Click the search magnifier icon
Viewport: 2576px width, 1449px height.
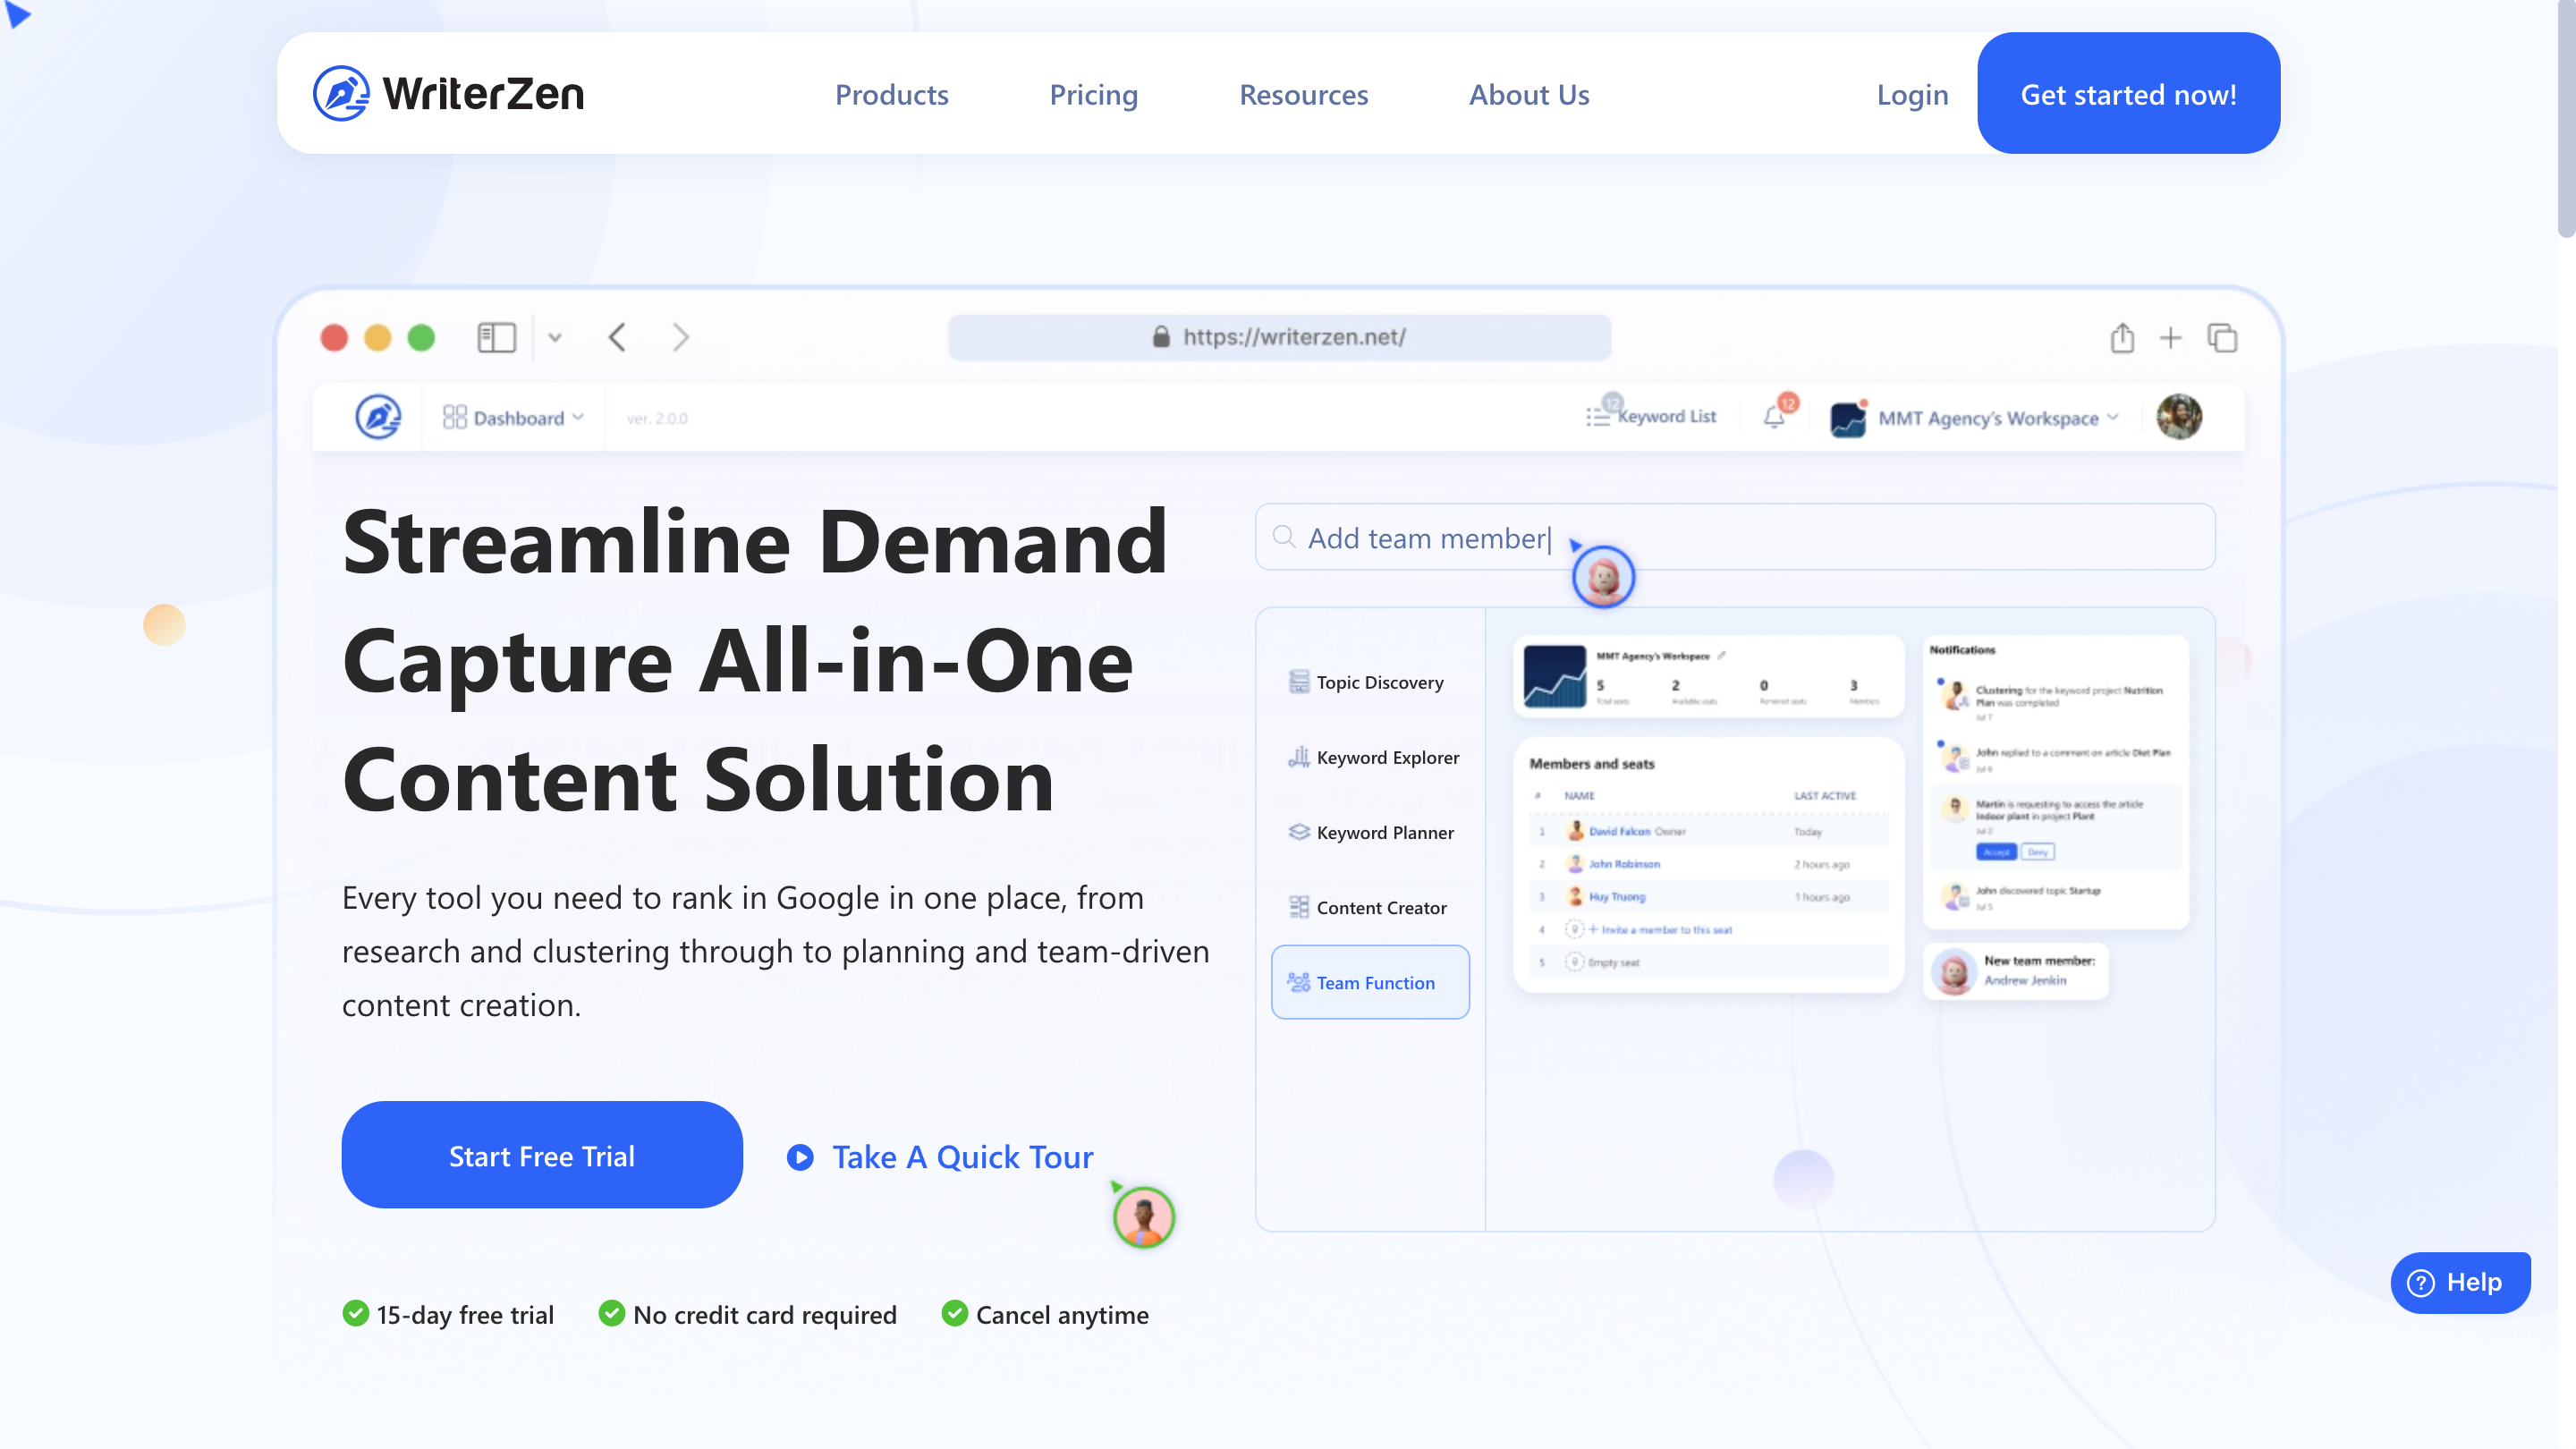[1284, 537]
